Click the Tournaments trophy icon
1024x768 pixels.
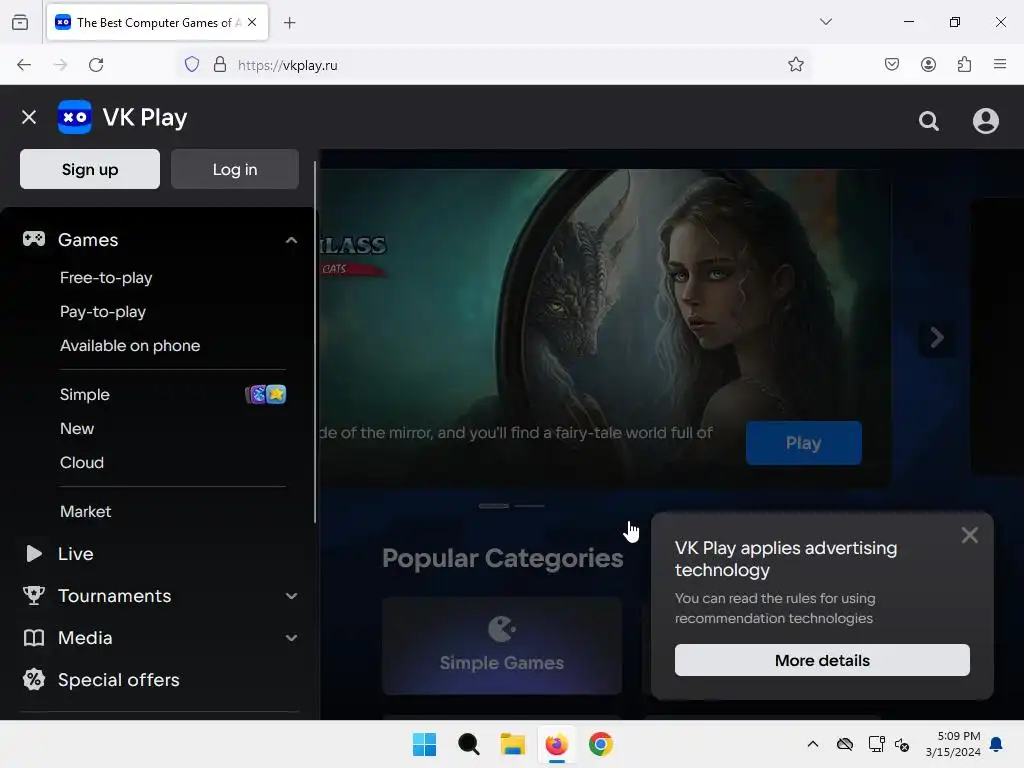tap(34, 596)
